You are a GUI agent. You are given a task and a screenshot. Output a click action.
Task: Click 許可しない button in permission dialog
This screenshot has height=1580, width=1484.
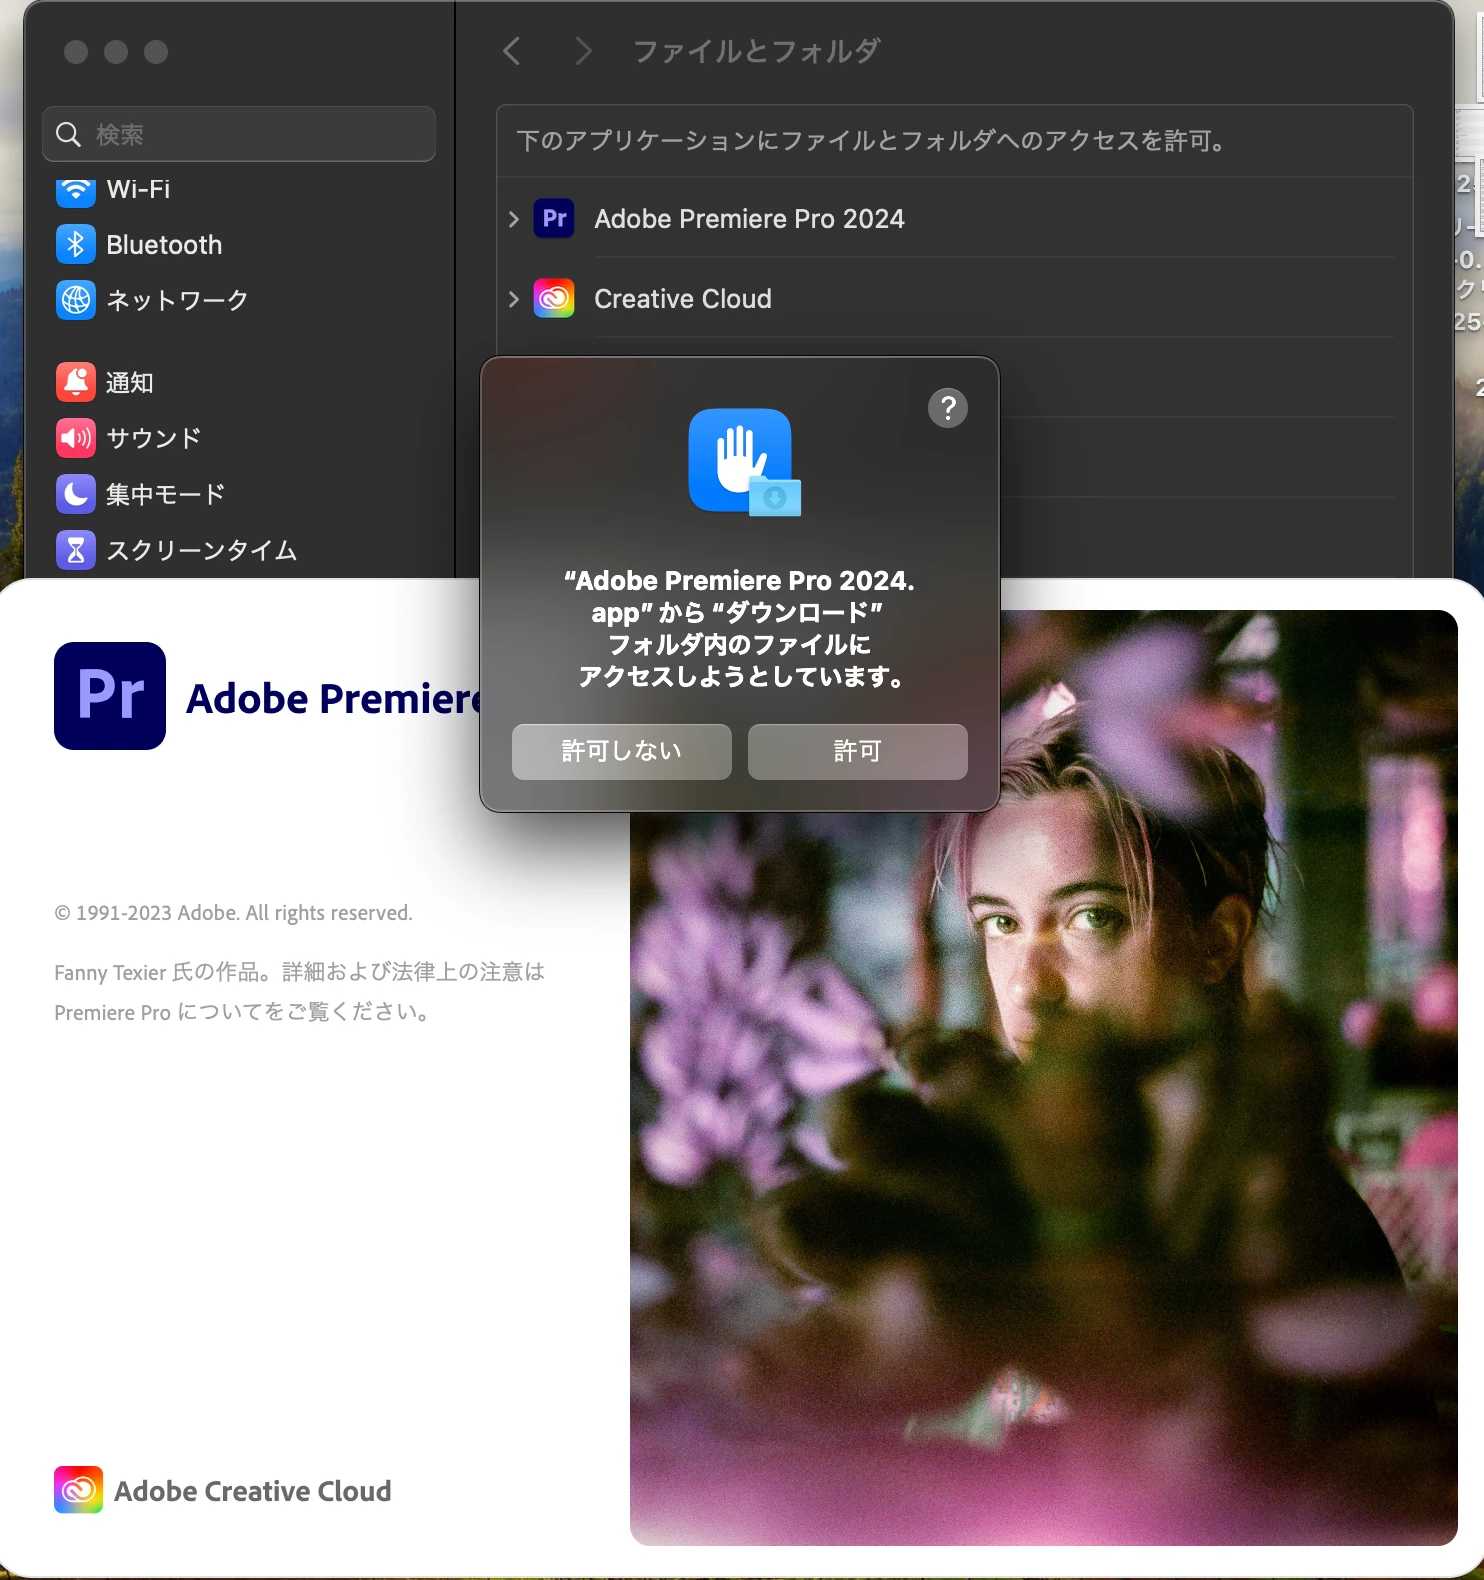621,751
